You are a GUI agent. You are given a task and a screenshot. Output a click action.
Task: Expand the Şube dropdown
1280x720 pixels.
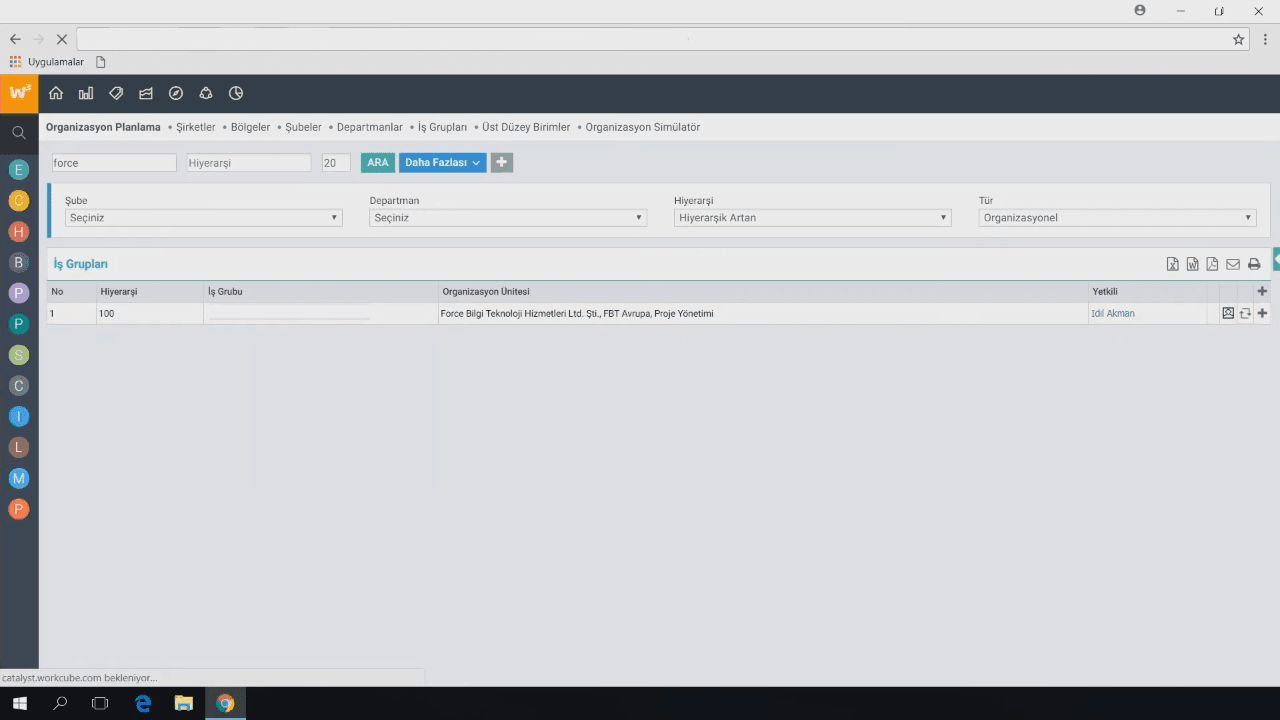(x=204, y=218)
